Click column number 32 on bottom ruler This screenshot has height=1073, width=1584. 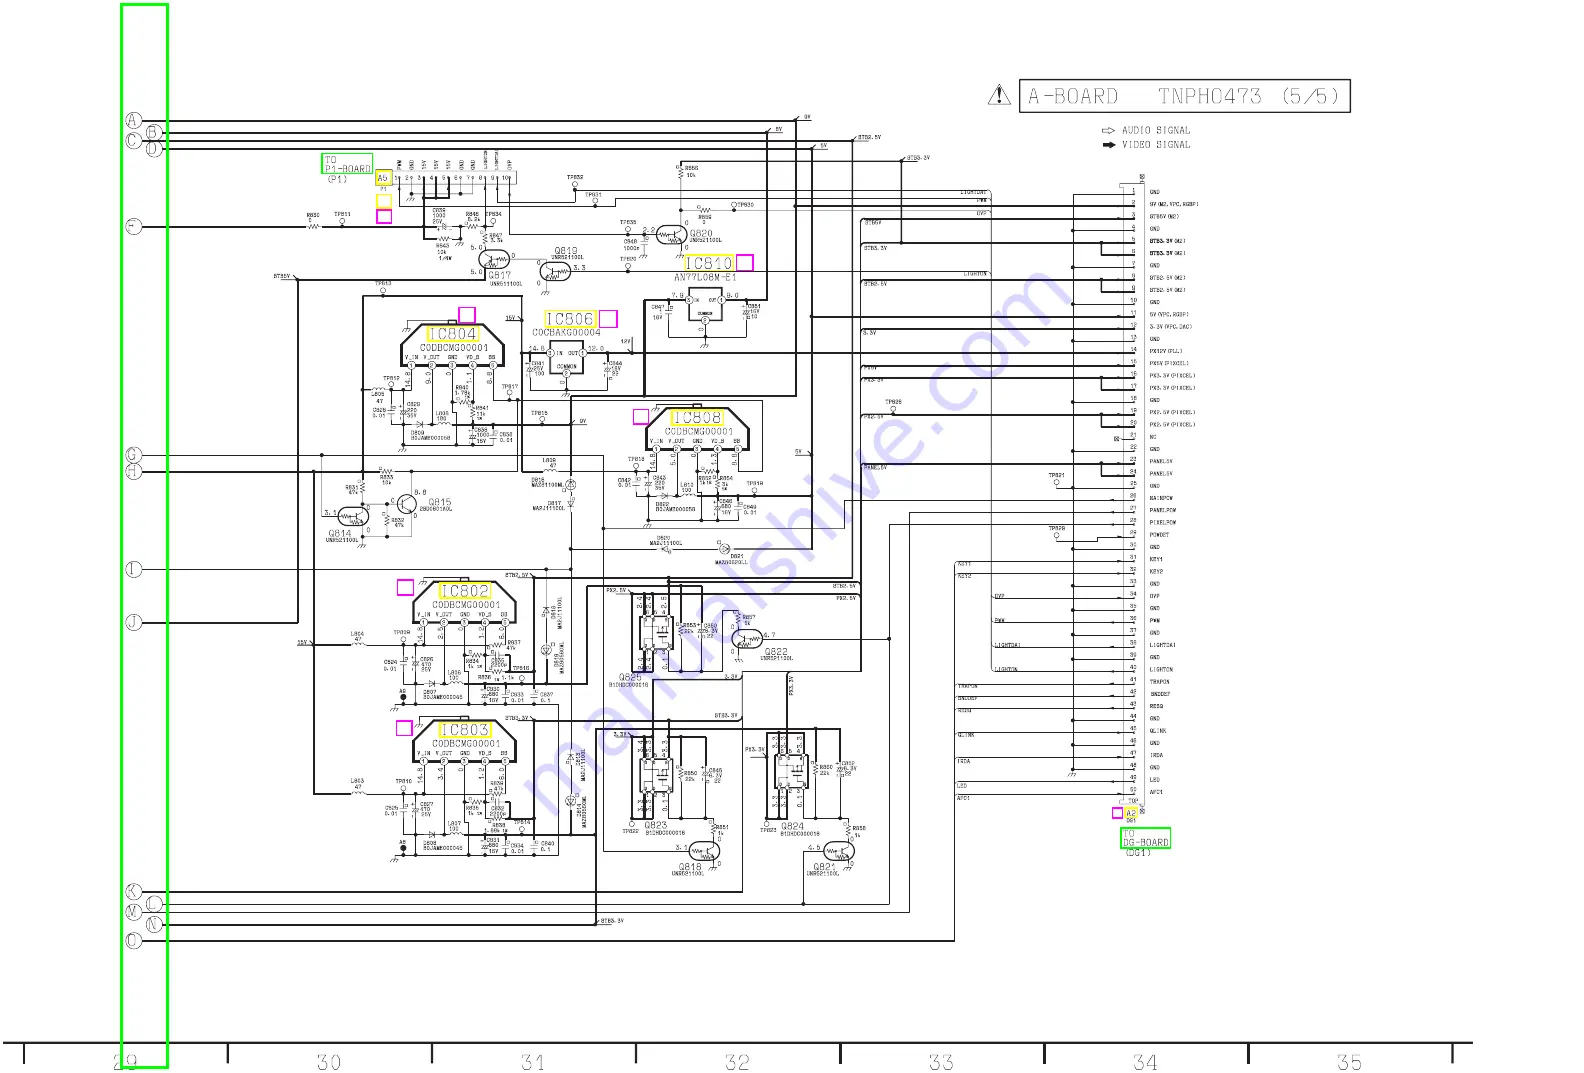737,1062
